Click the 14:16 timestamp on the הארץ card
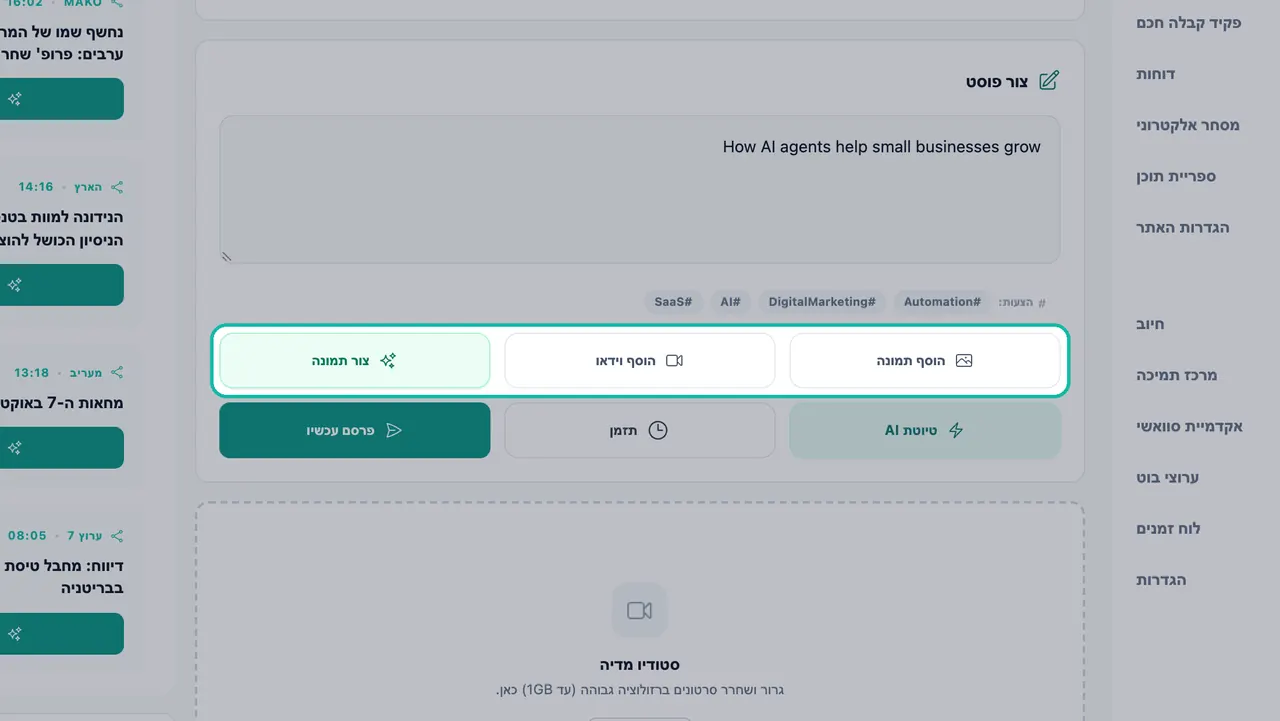The image size is (1280, 721). [36, 187]
